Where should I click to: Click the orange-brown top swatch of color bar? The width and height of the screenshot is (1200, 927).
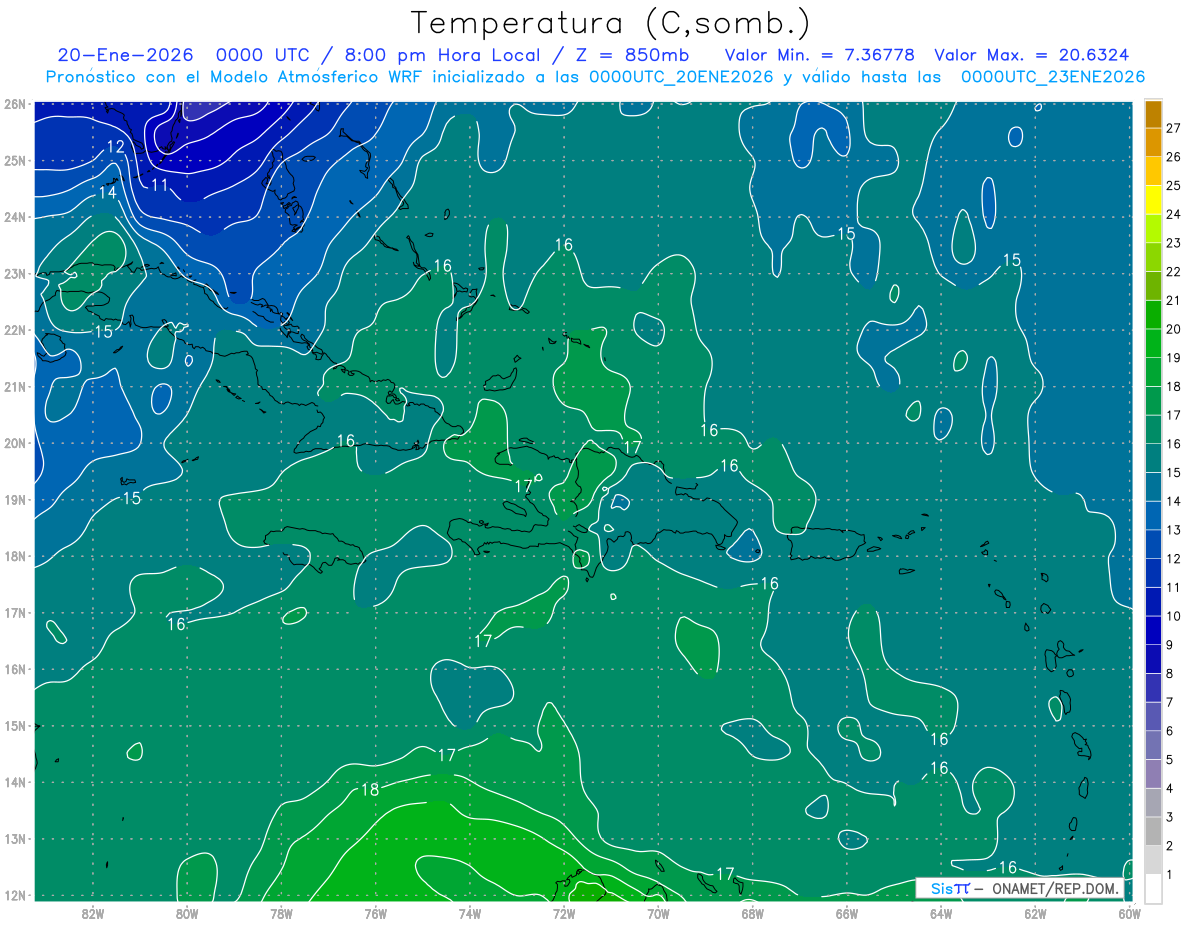pos(1153,114)
